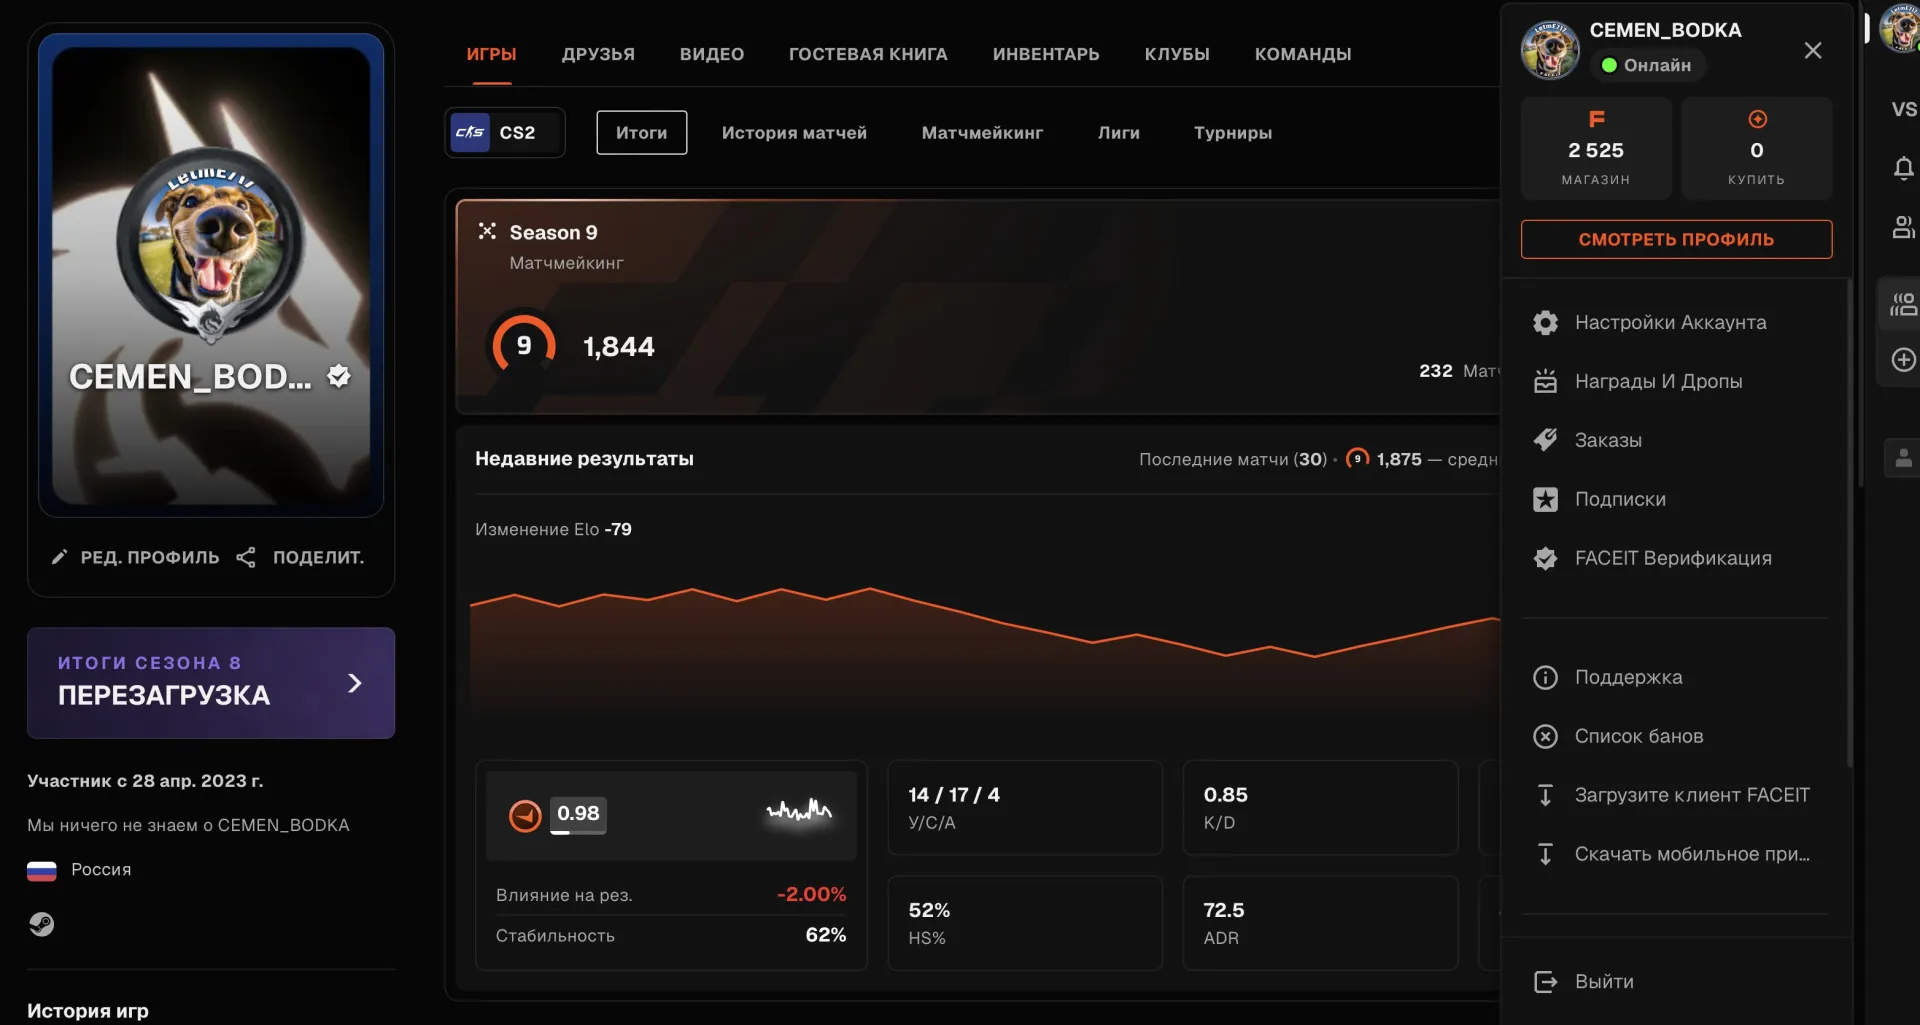Click the verified badge next to CEMEN_BOD...
1920x1025 pixels.
(x=340, y=376)
